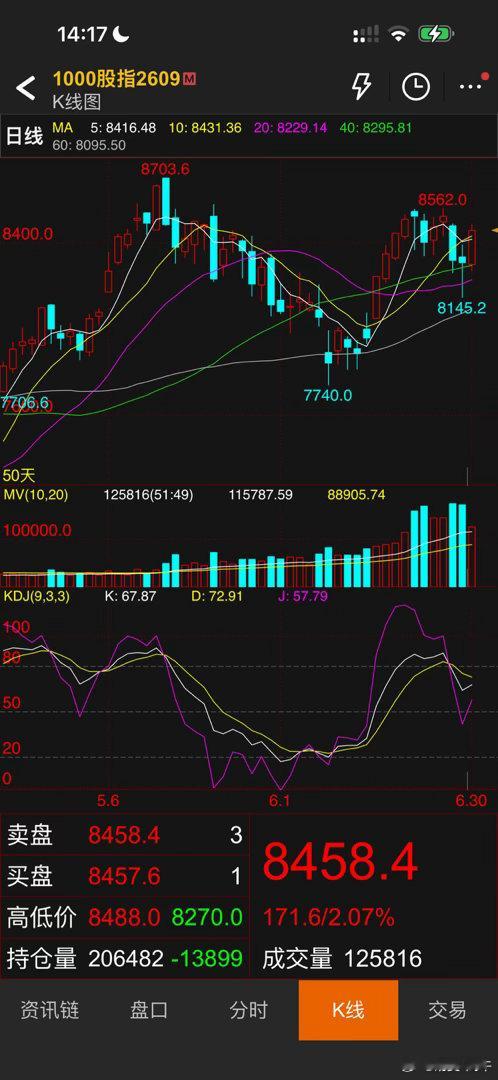Tap the K: 67.87 value
Screen dimensions: 498x1080
pyautogui.click(x=129, y=596)
